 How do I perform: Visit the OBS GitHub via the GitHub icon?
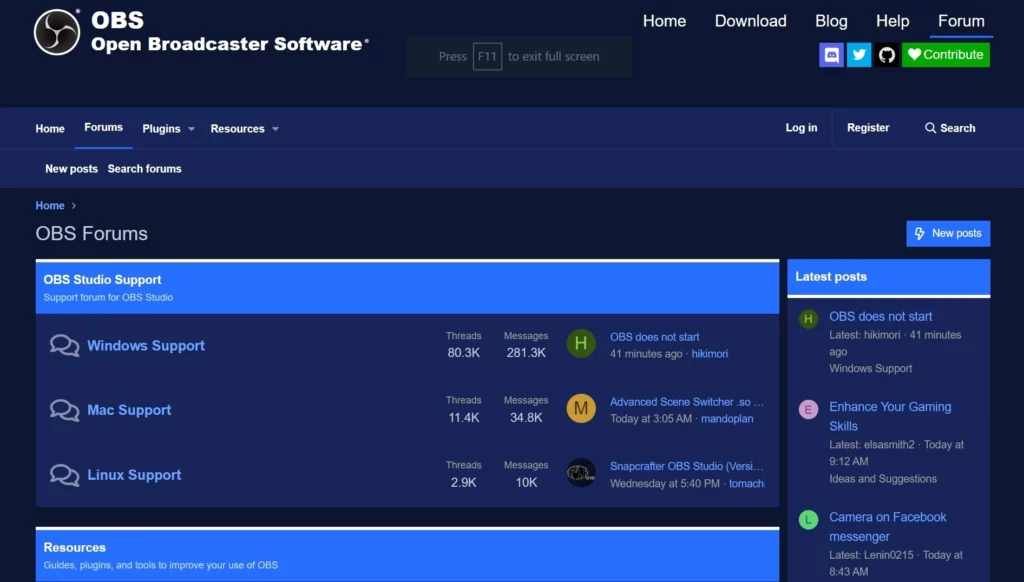tap(886, 55)
